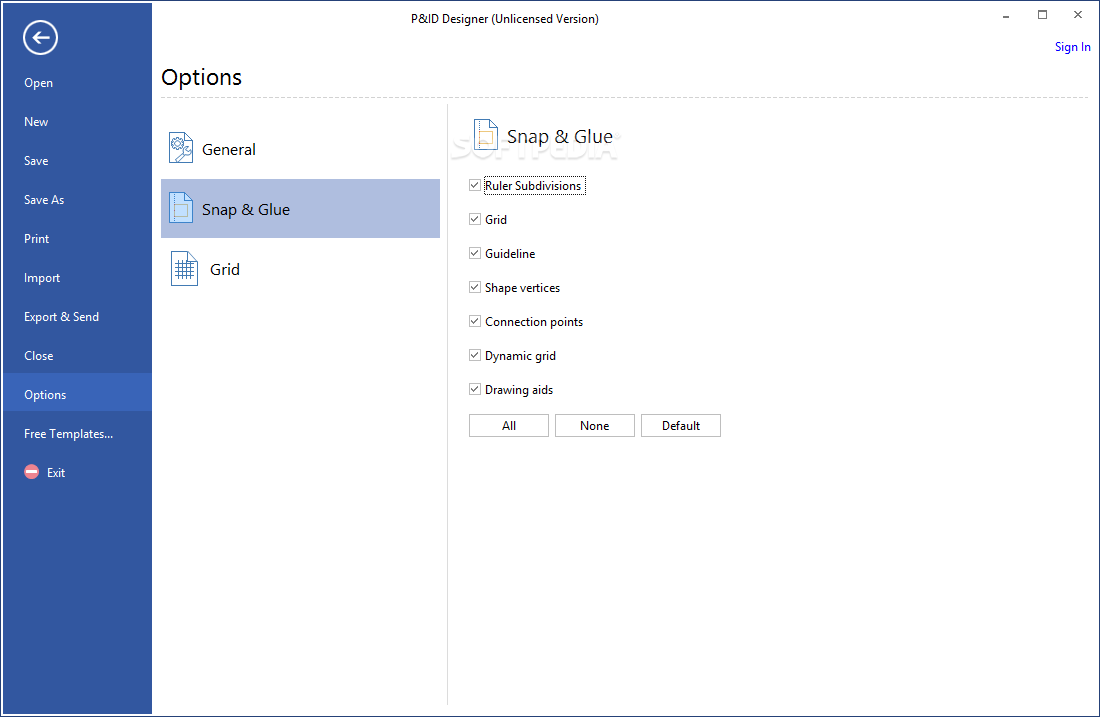1100x717 pixels.
Task: Click the None button
Action: (595, 426)
